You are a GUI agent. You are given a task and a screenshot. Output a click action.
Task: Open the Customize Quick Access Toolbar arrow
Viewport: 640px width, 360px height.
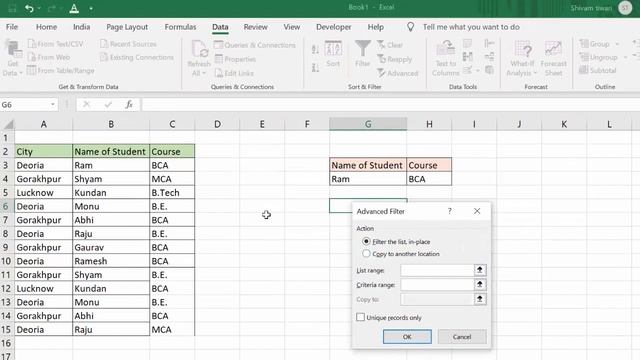point(91,9)
